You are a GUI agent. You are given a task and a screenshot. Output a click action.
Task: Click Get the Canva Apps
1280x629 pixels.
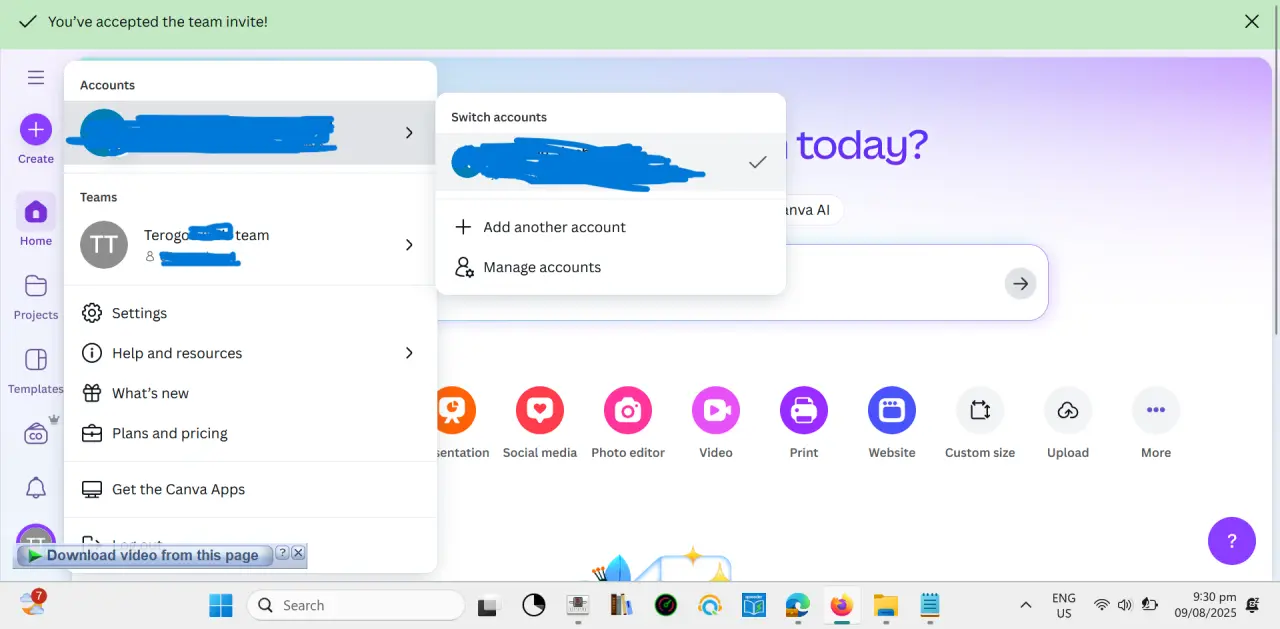point(250,489)
